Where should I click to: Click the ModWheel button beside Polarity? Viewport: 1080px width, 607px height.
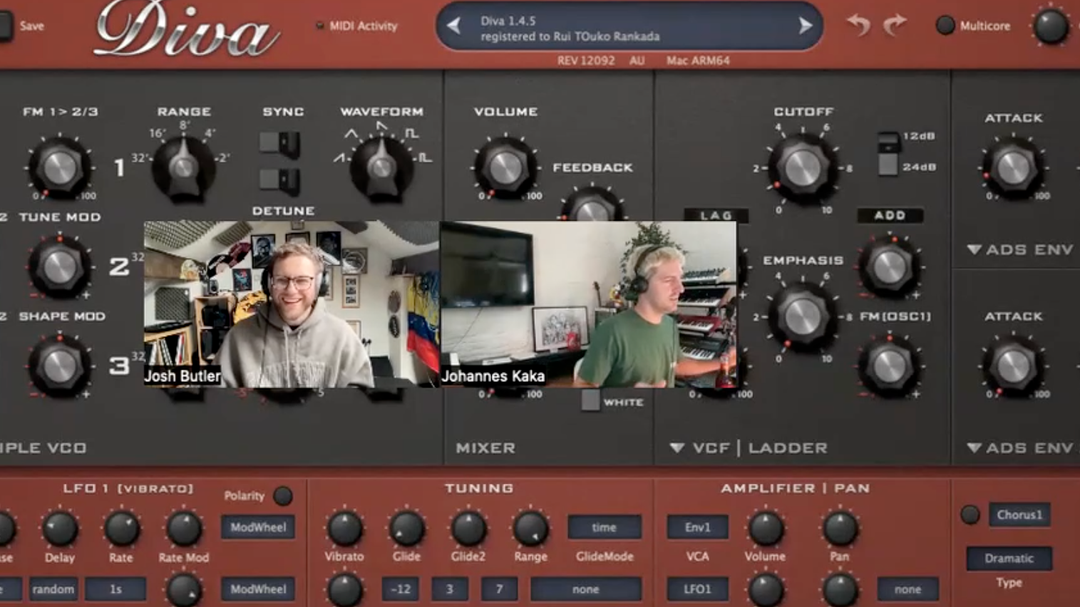tap(257, 527)
